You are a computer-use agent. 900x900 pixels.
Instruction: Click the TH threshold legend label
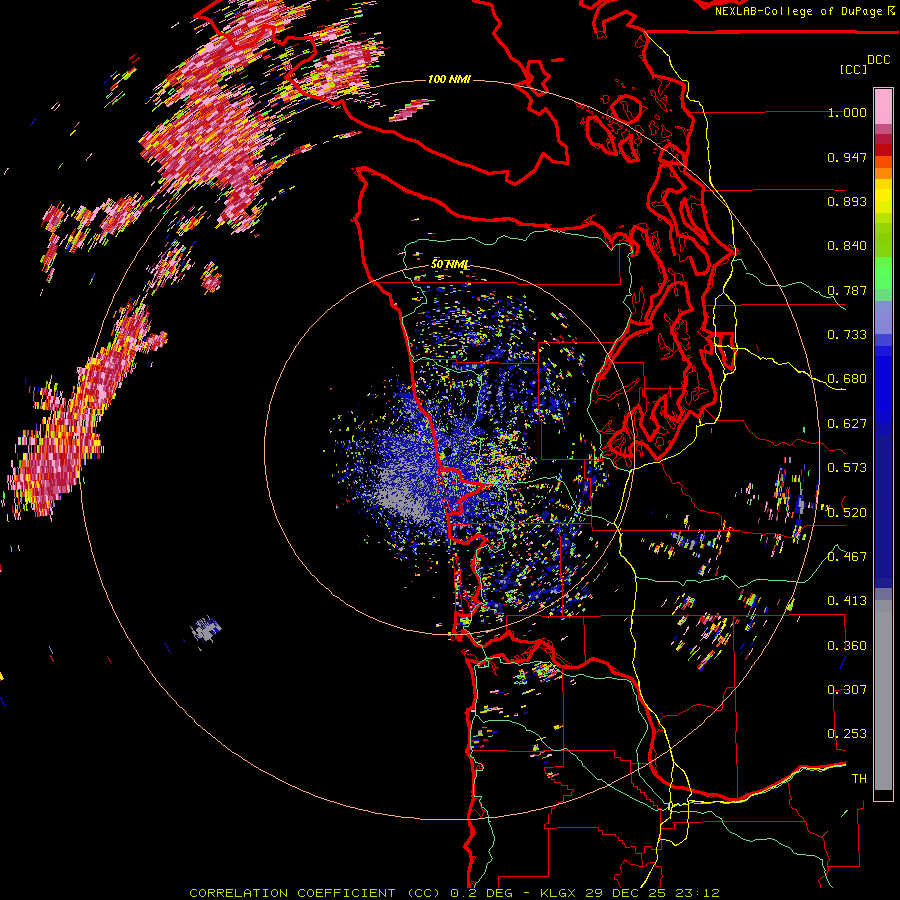point(859,779)
